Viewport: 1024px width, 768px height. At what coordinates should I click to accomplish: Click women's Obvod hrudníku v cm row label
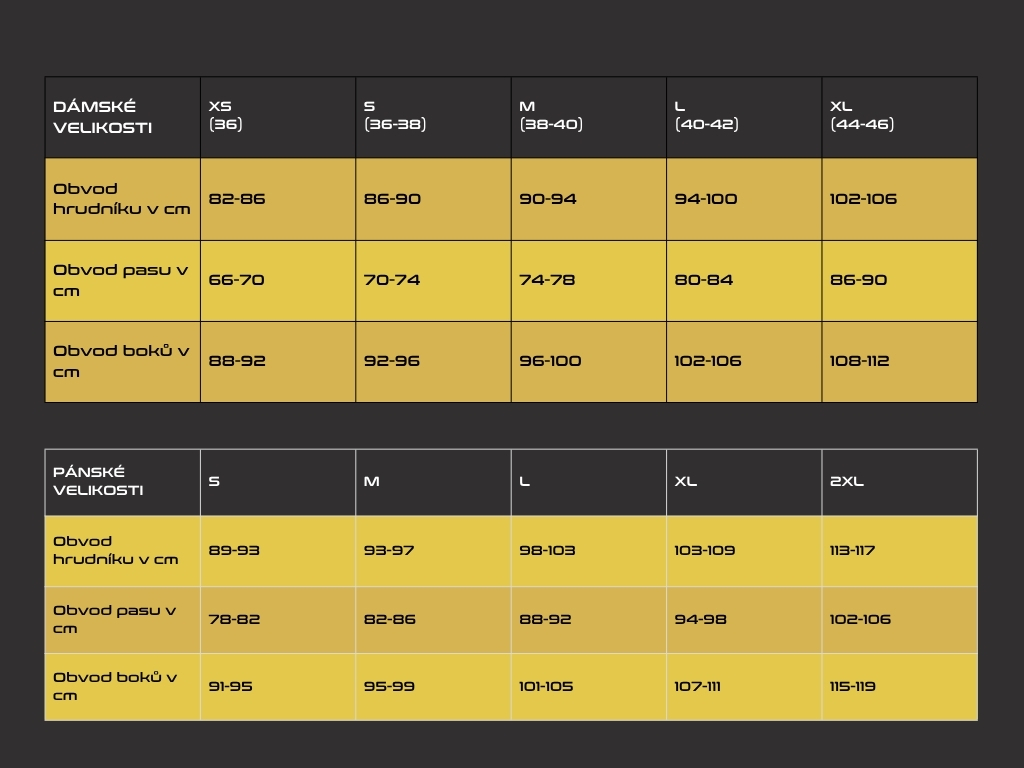click(x=122, y=198)
